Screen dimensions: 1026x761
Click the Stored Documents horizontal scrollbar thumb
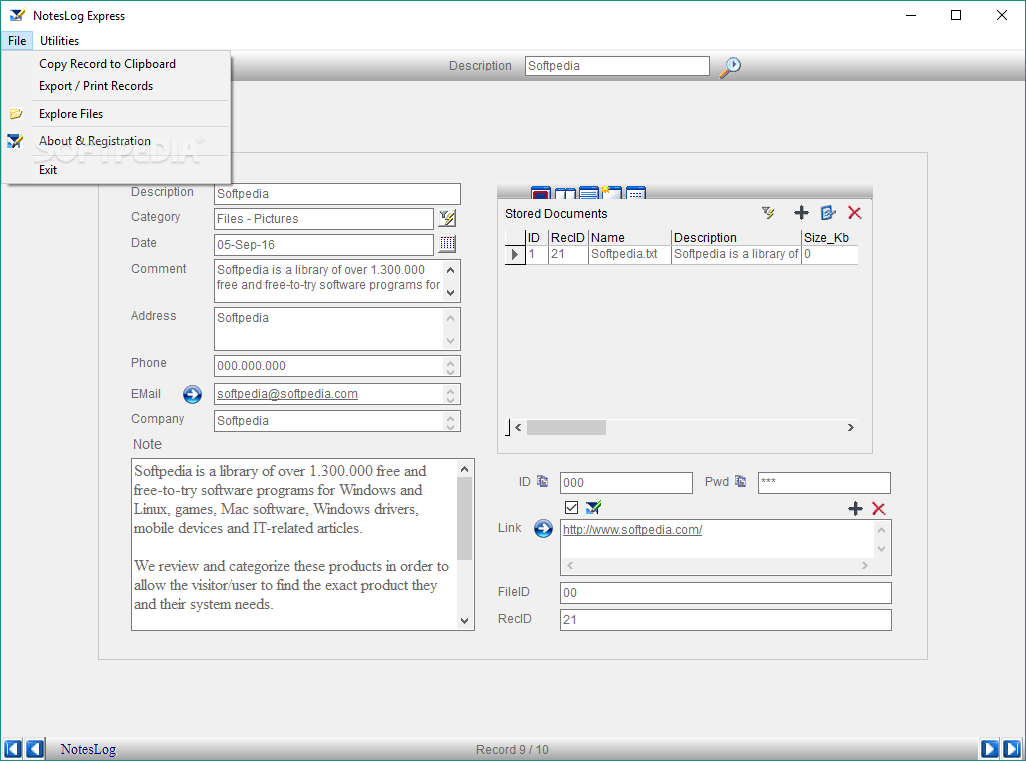[x=567, y=427]
